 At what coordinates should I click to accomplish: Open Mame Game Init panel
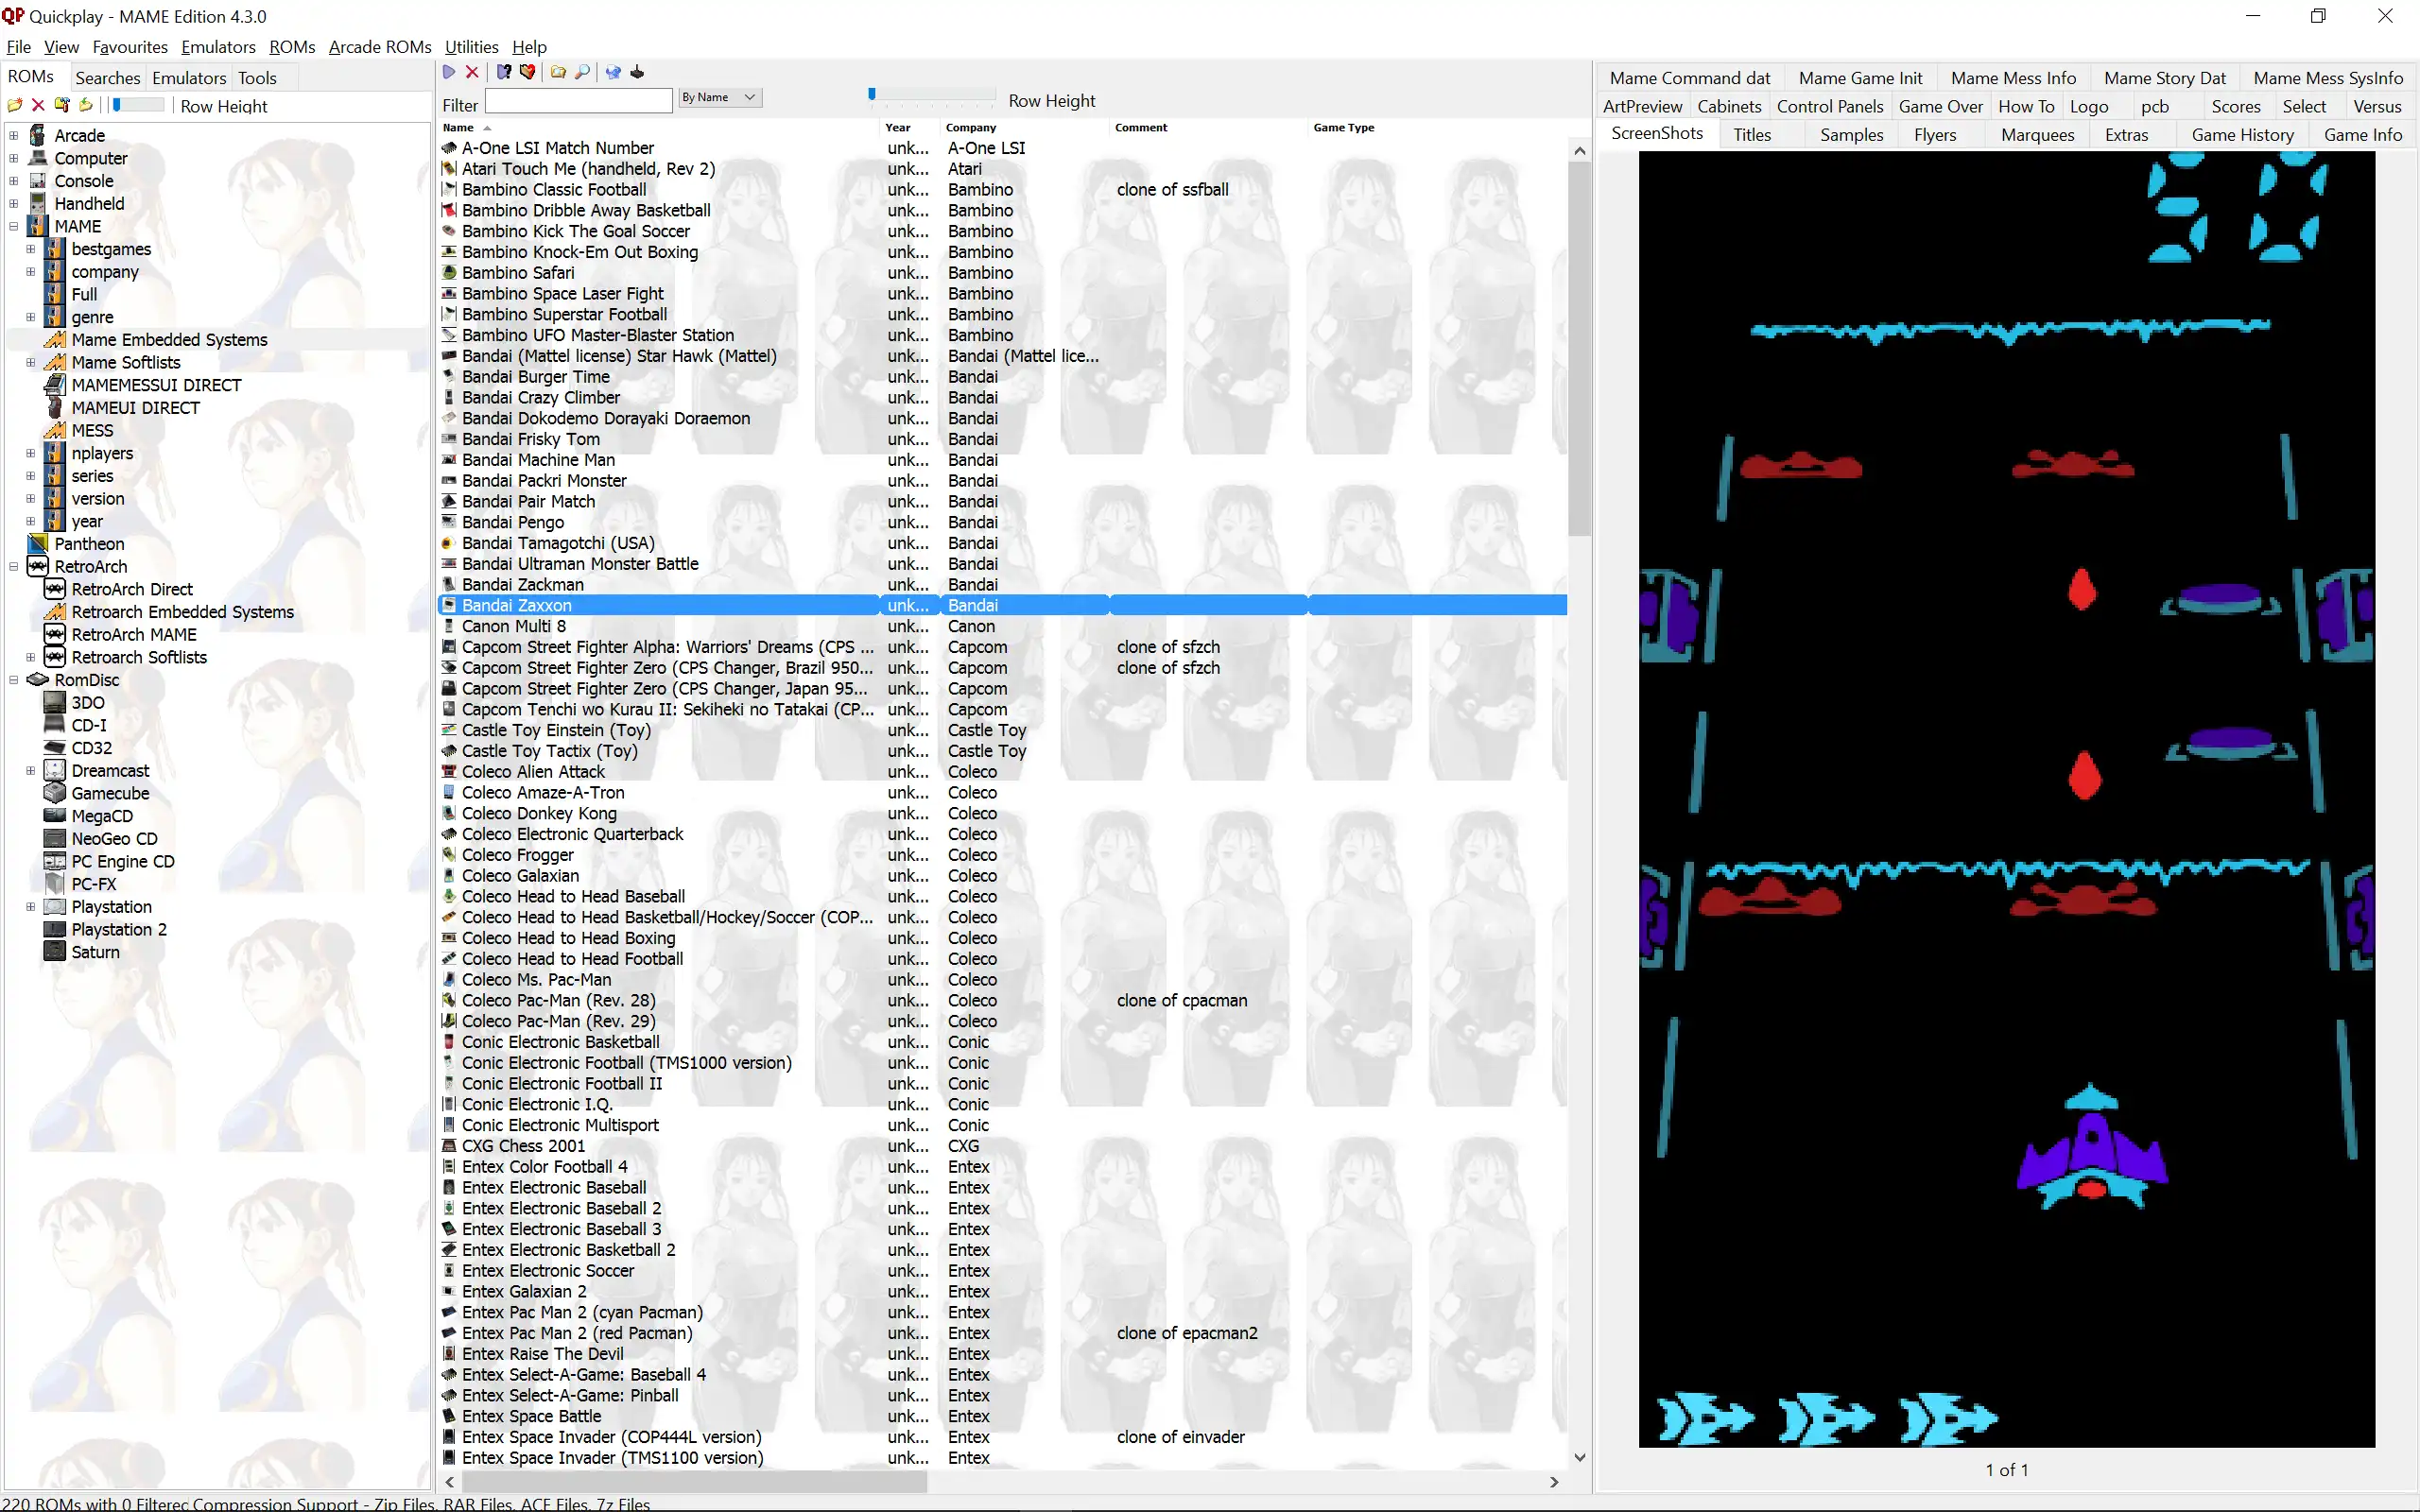(1860, 77)
